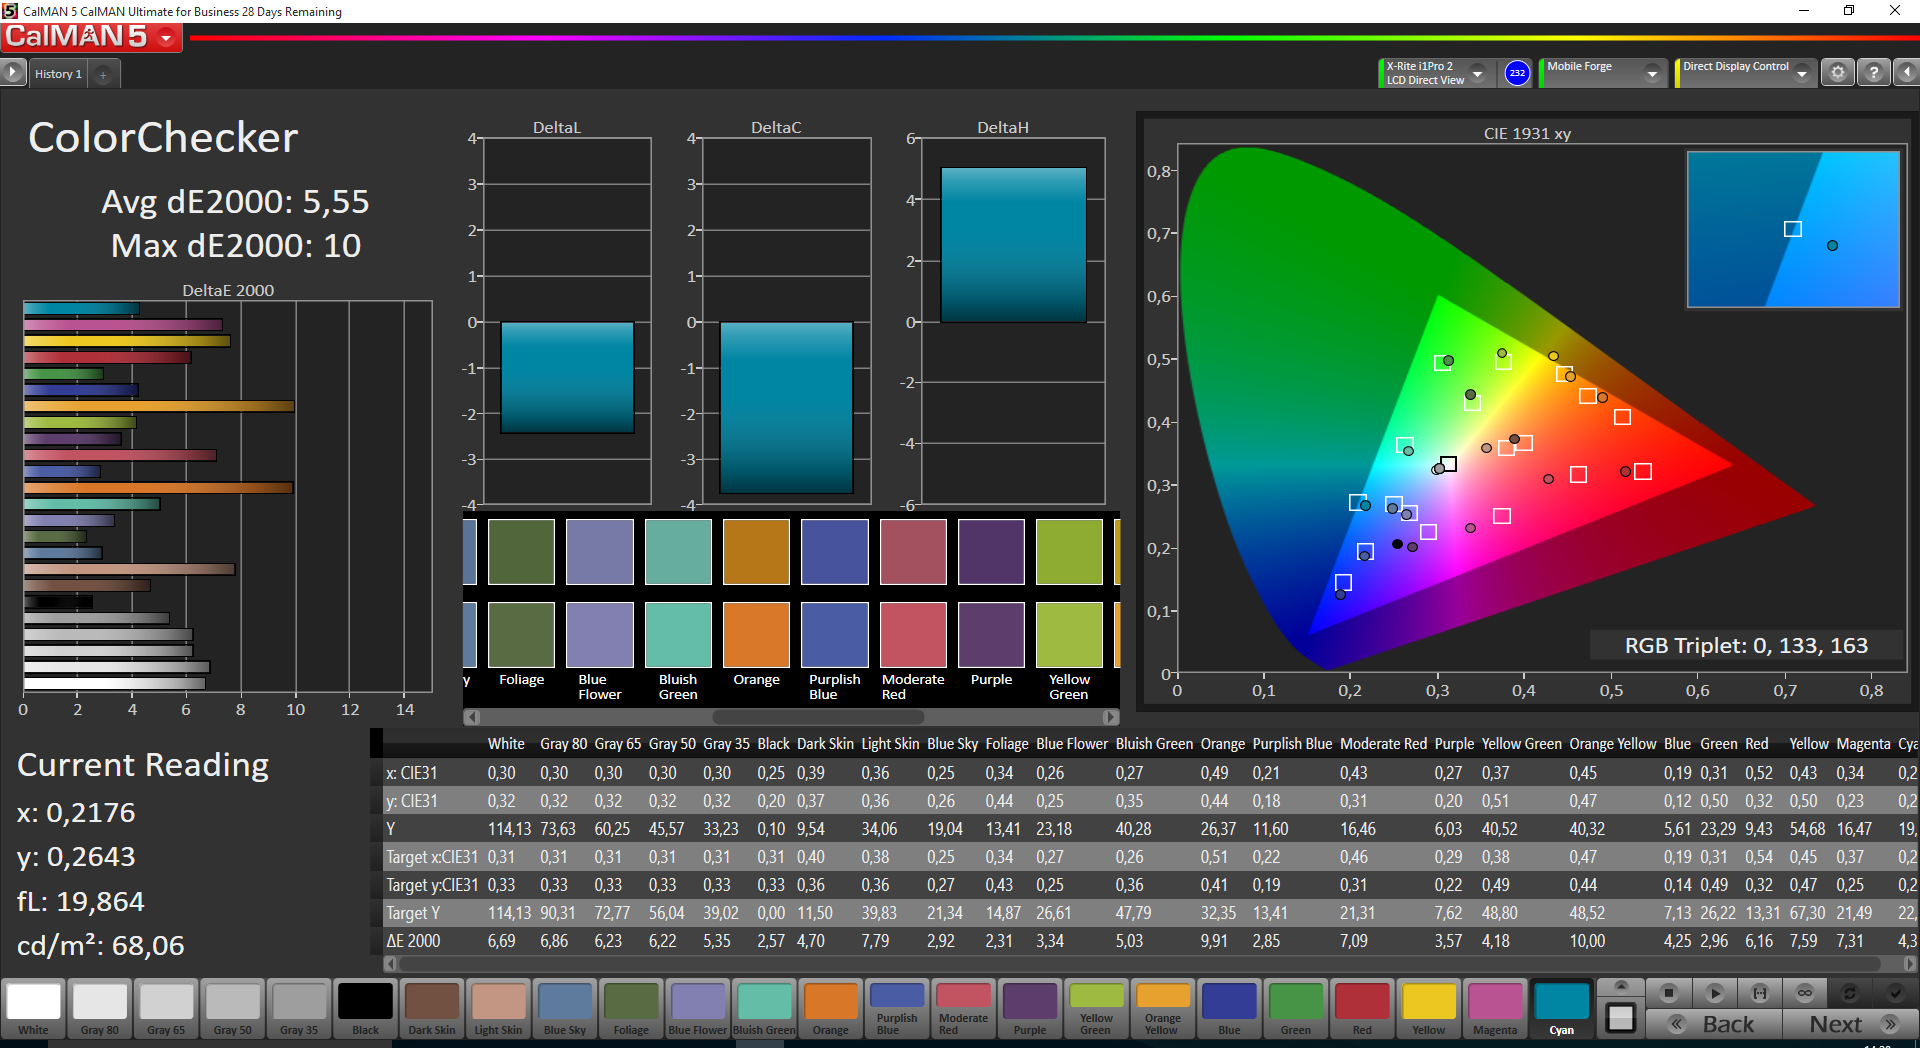Toggle continuous reading infinity icon
The height and width of the screenshot is (1048, 1920).
(x=1804, y=993)
